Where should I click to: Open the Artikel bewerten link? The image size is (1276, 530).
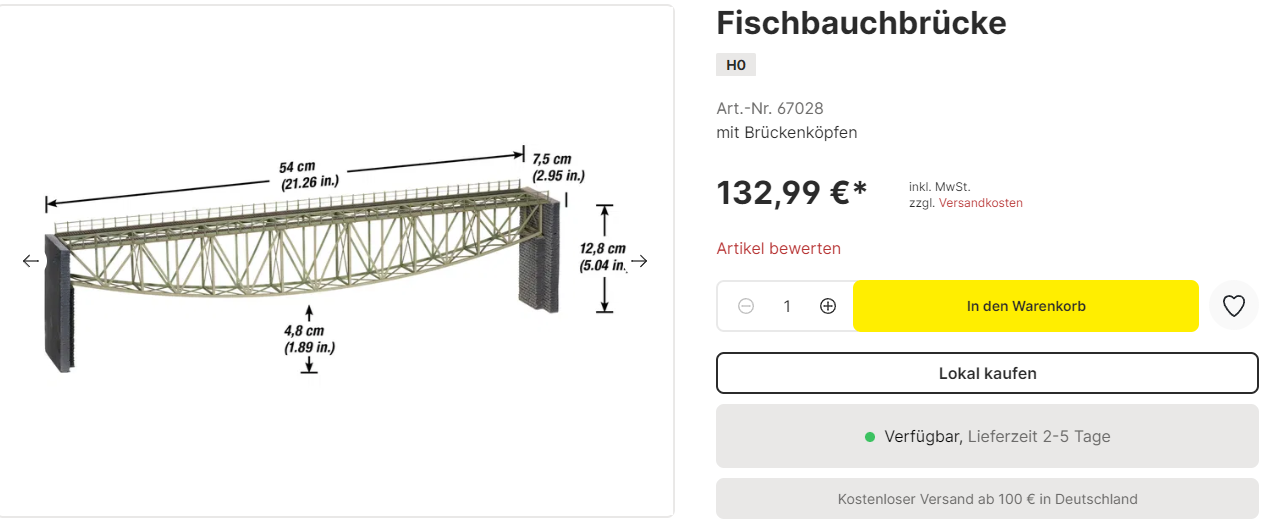[778, 248]
